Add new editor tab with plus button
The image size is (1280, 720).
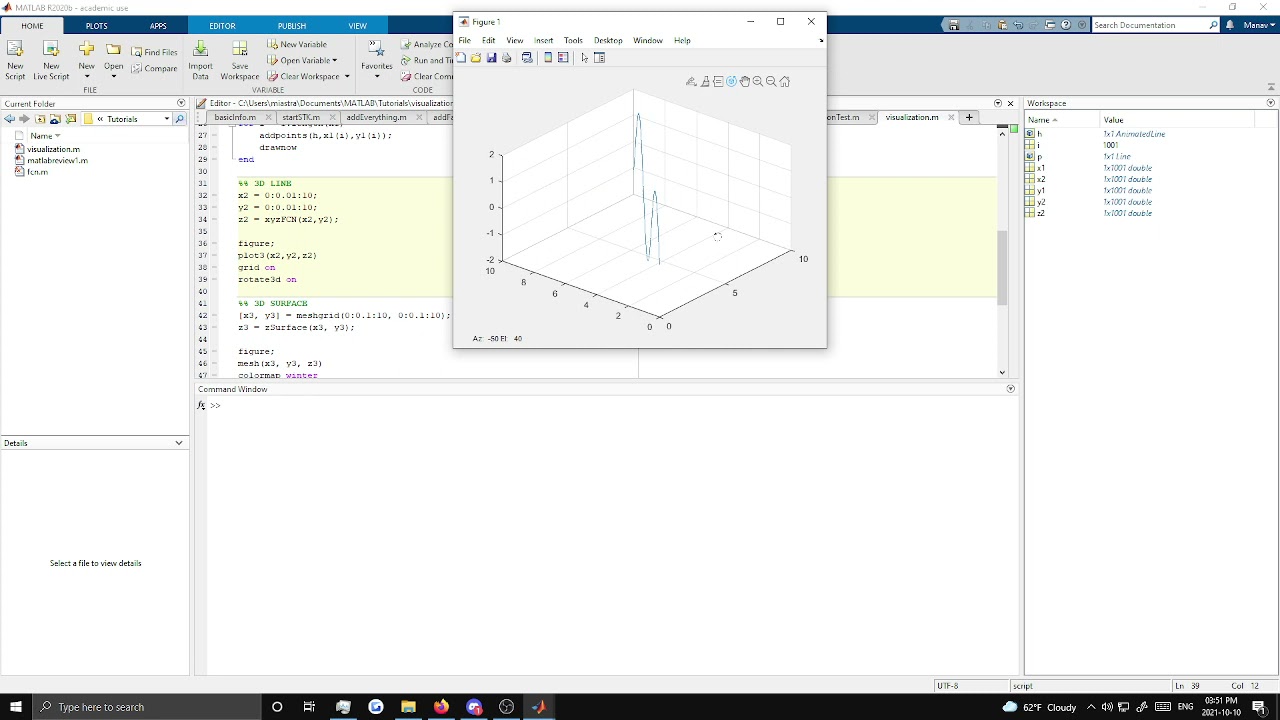coord(968,117)
